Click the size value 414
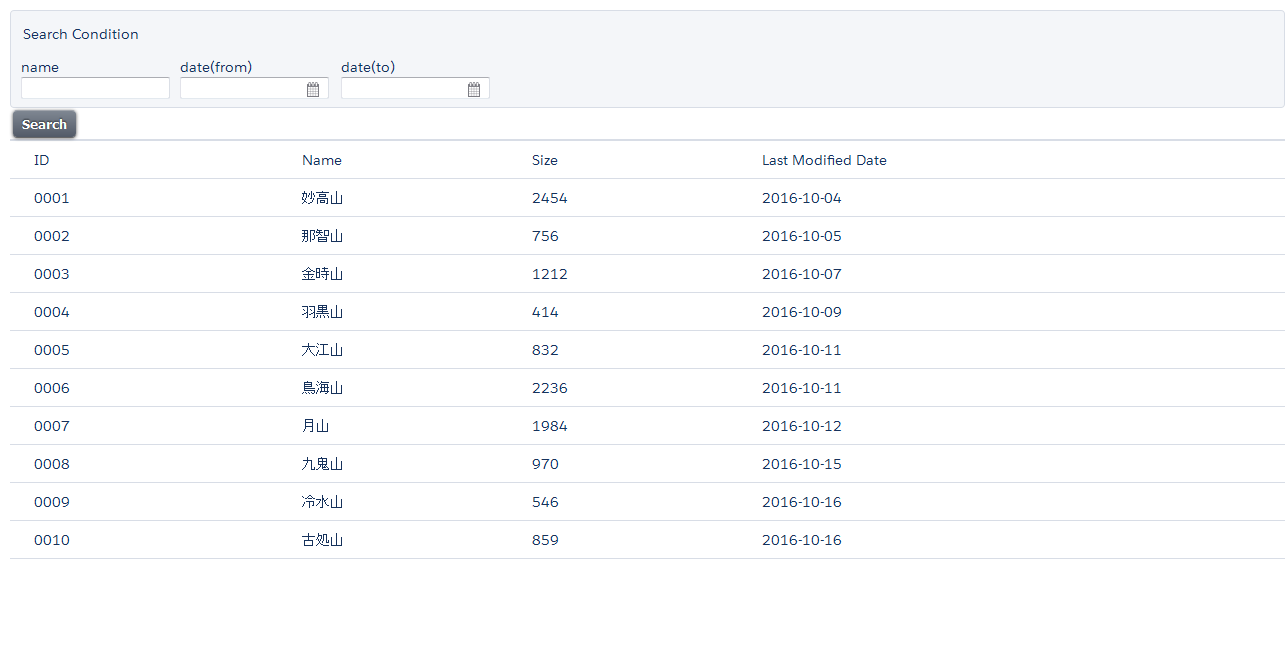The image size is (1285, 657). 545,312
